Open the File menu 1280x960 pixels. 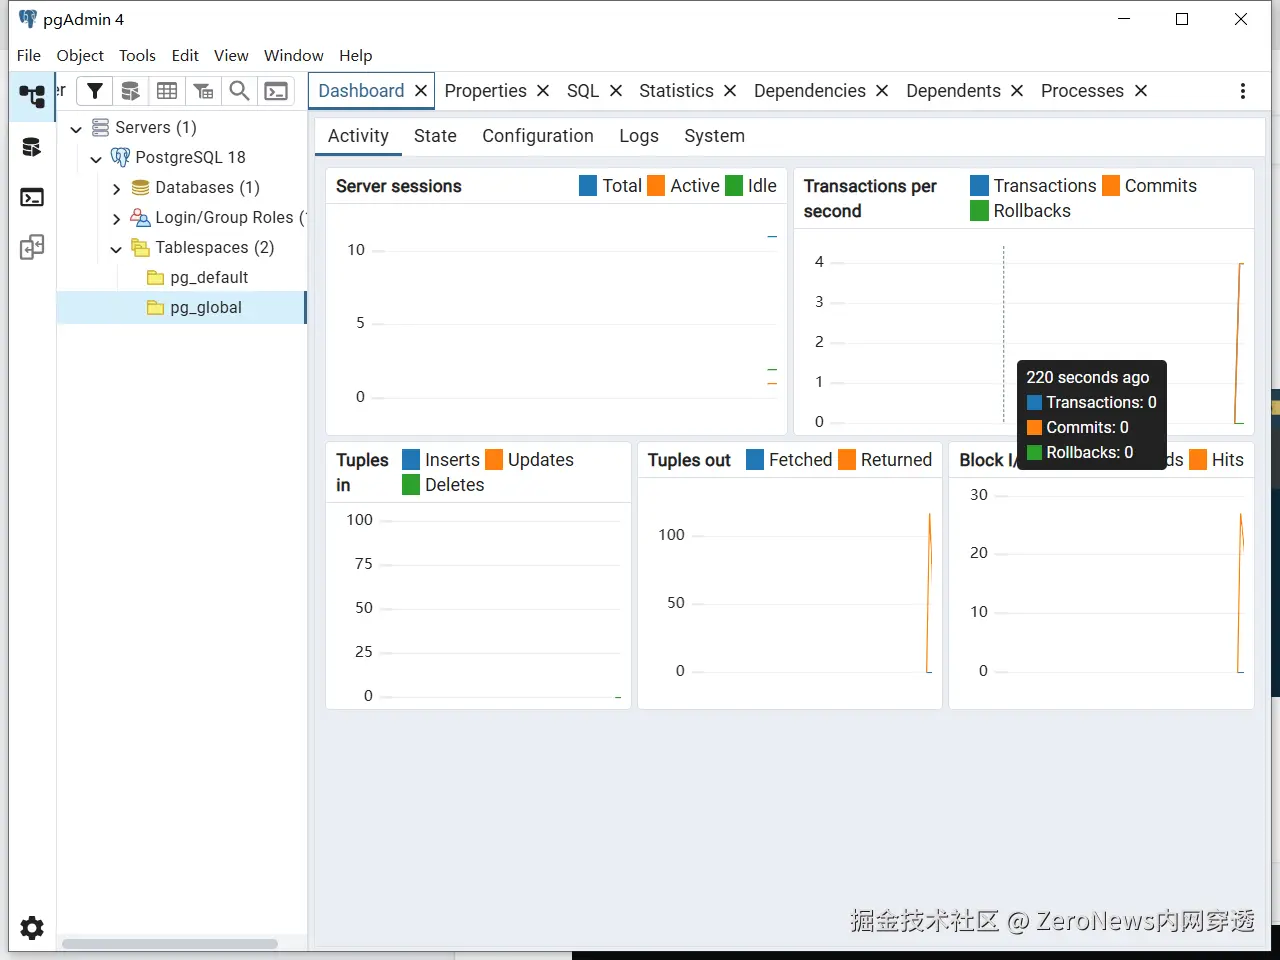(x=29, y=55)
